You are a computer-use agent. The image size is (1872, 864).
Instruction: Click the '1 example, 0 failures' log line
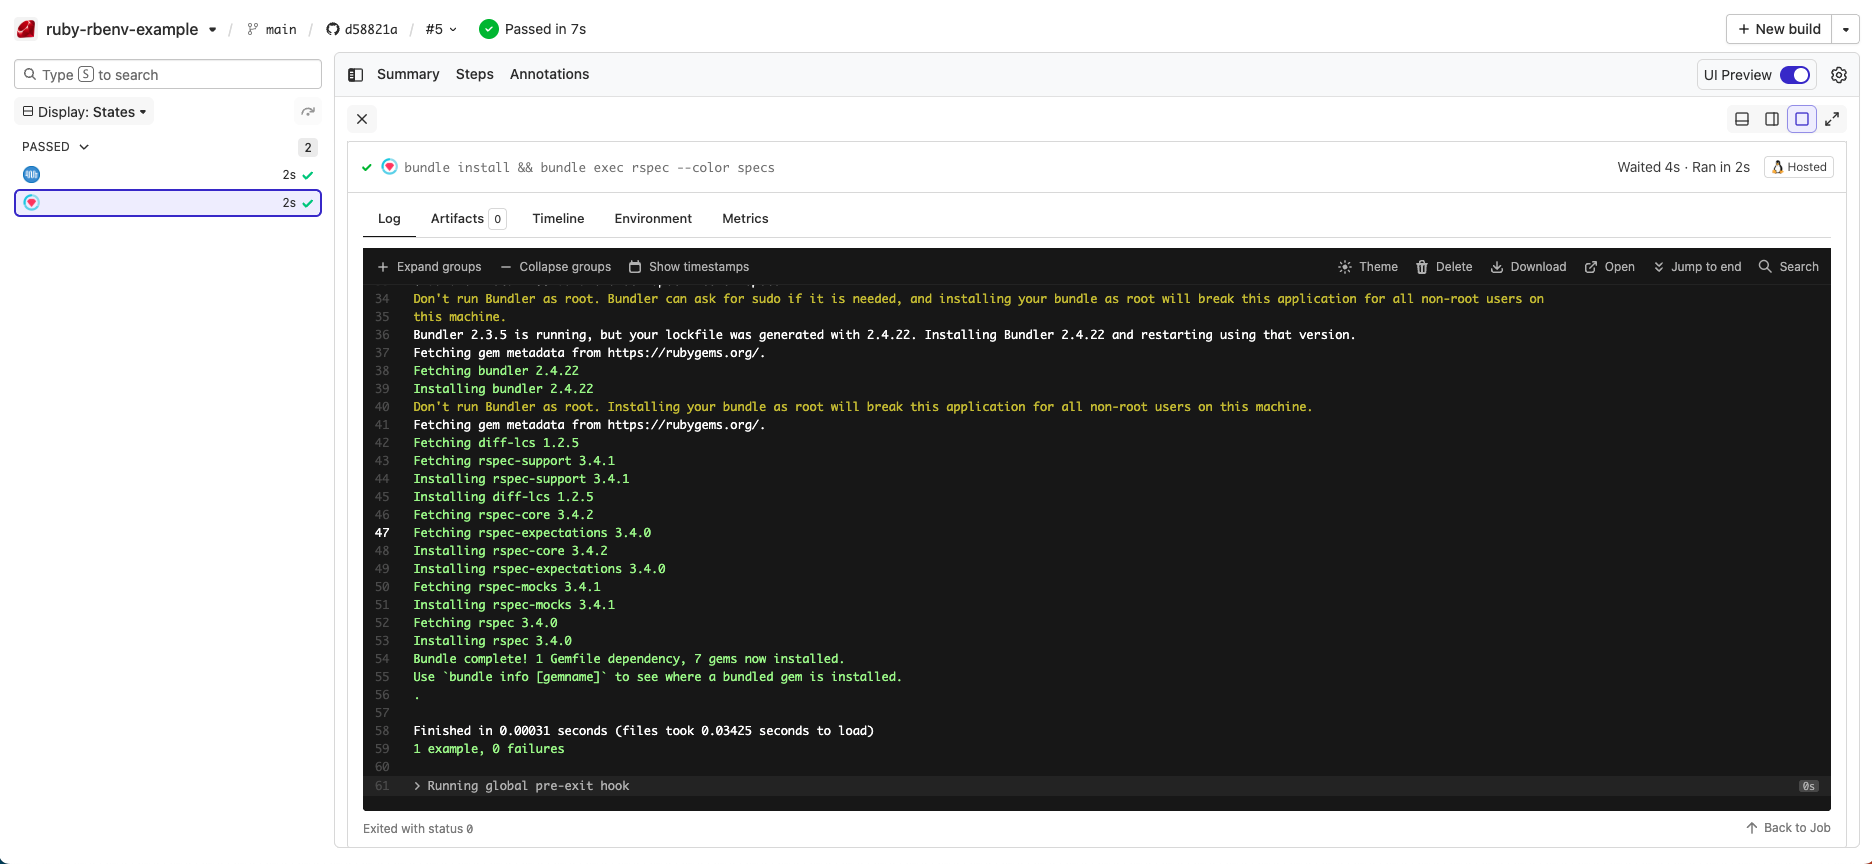[x=489, y=749]
